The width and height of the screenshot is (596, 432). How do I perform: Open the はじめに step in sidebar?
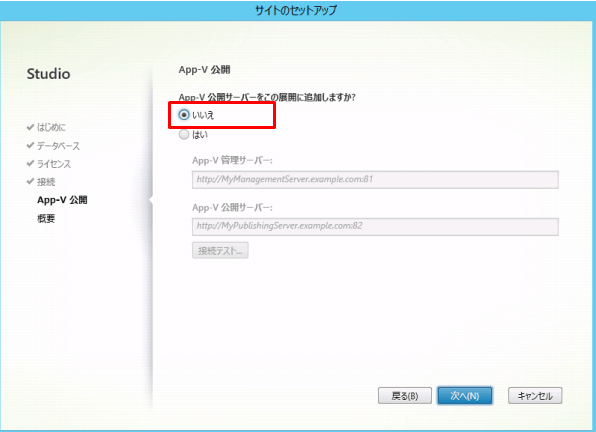pos(51,127)
